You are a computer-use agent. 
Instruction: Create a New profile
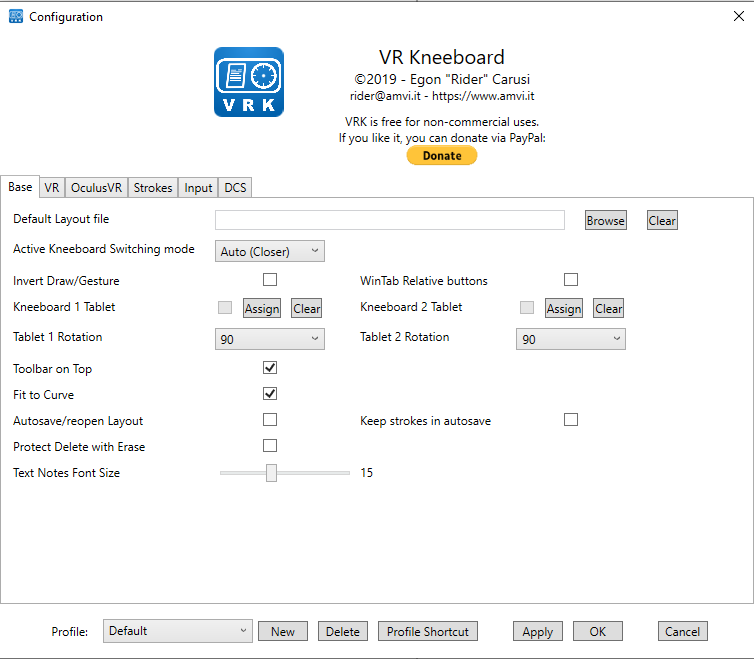tap(283, 632)
